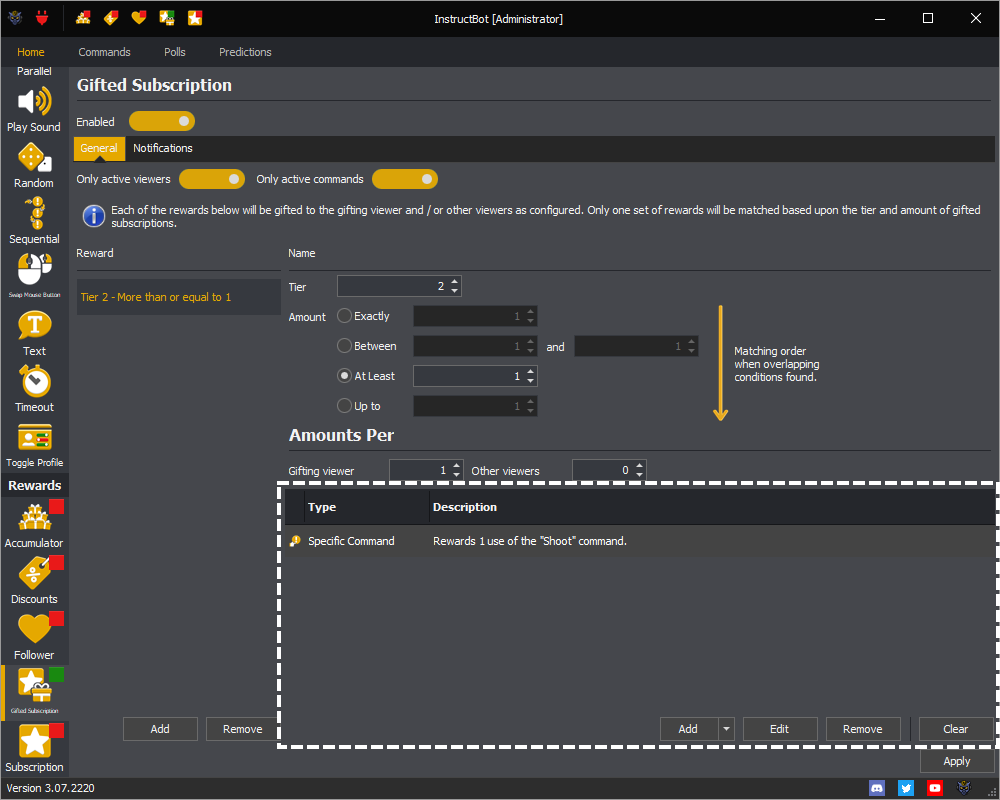1000x800 pixels.
Task: Open the Add button dropdown arrow
Action: click(x=726, y=729)
